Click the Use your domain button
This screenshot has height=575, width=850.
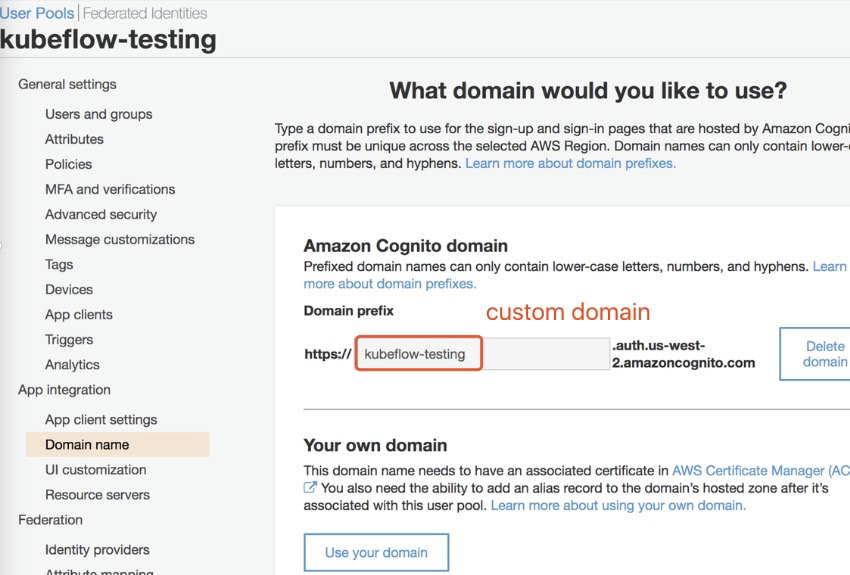point(376,552)
